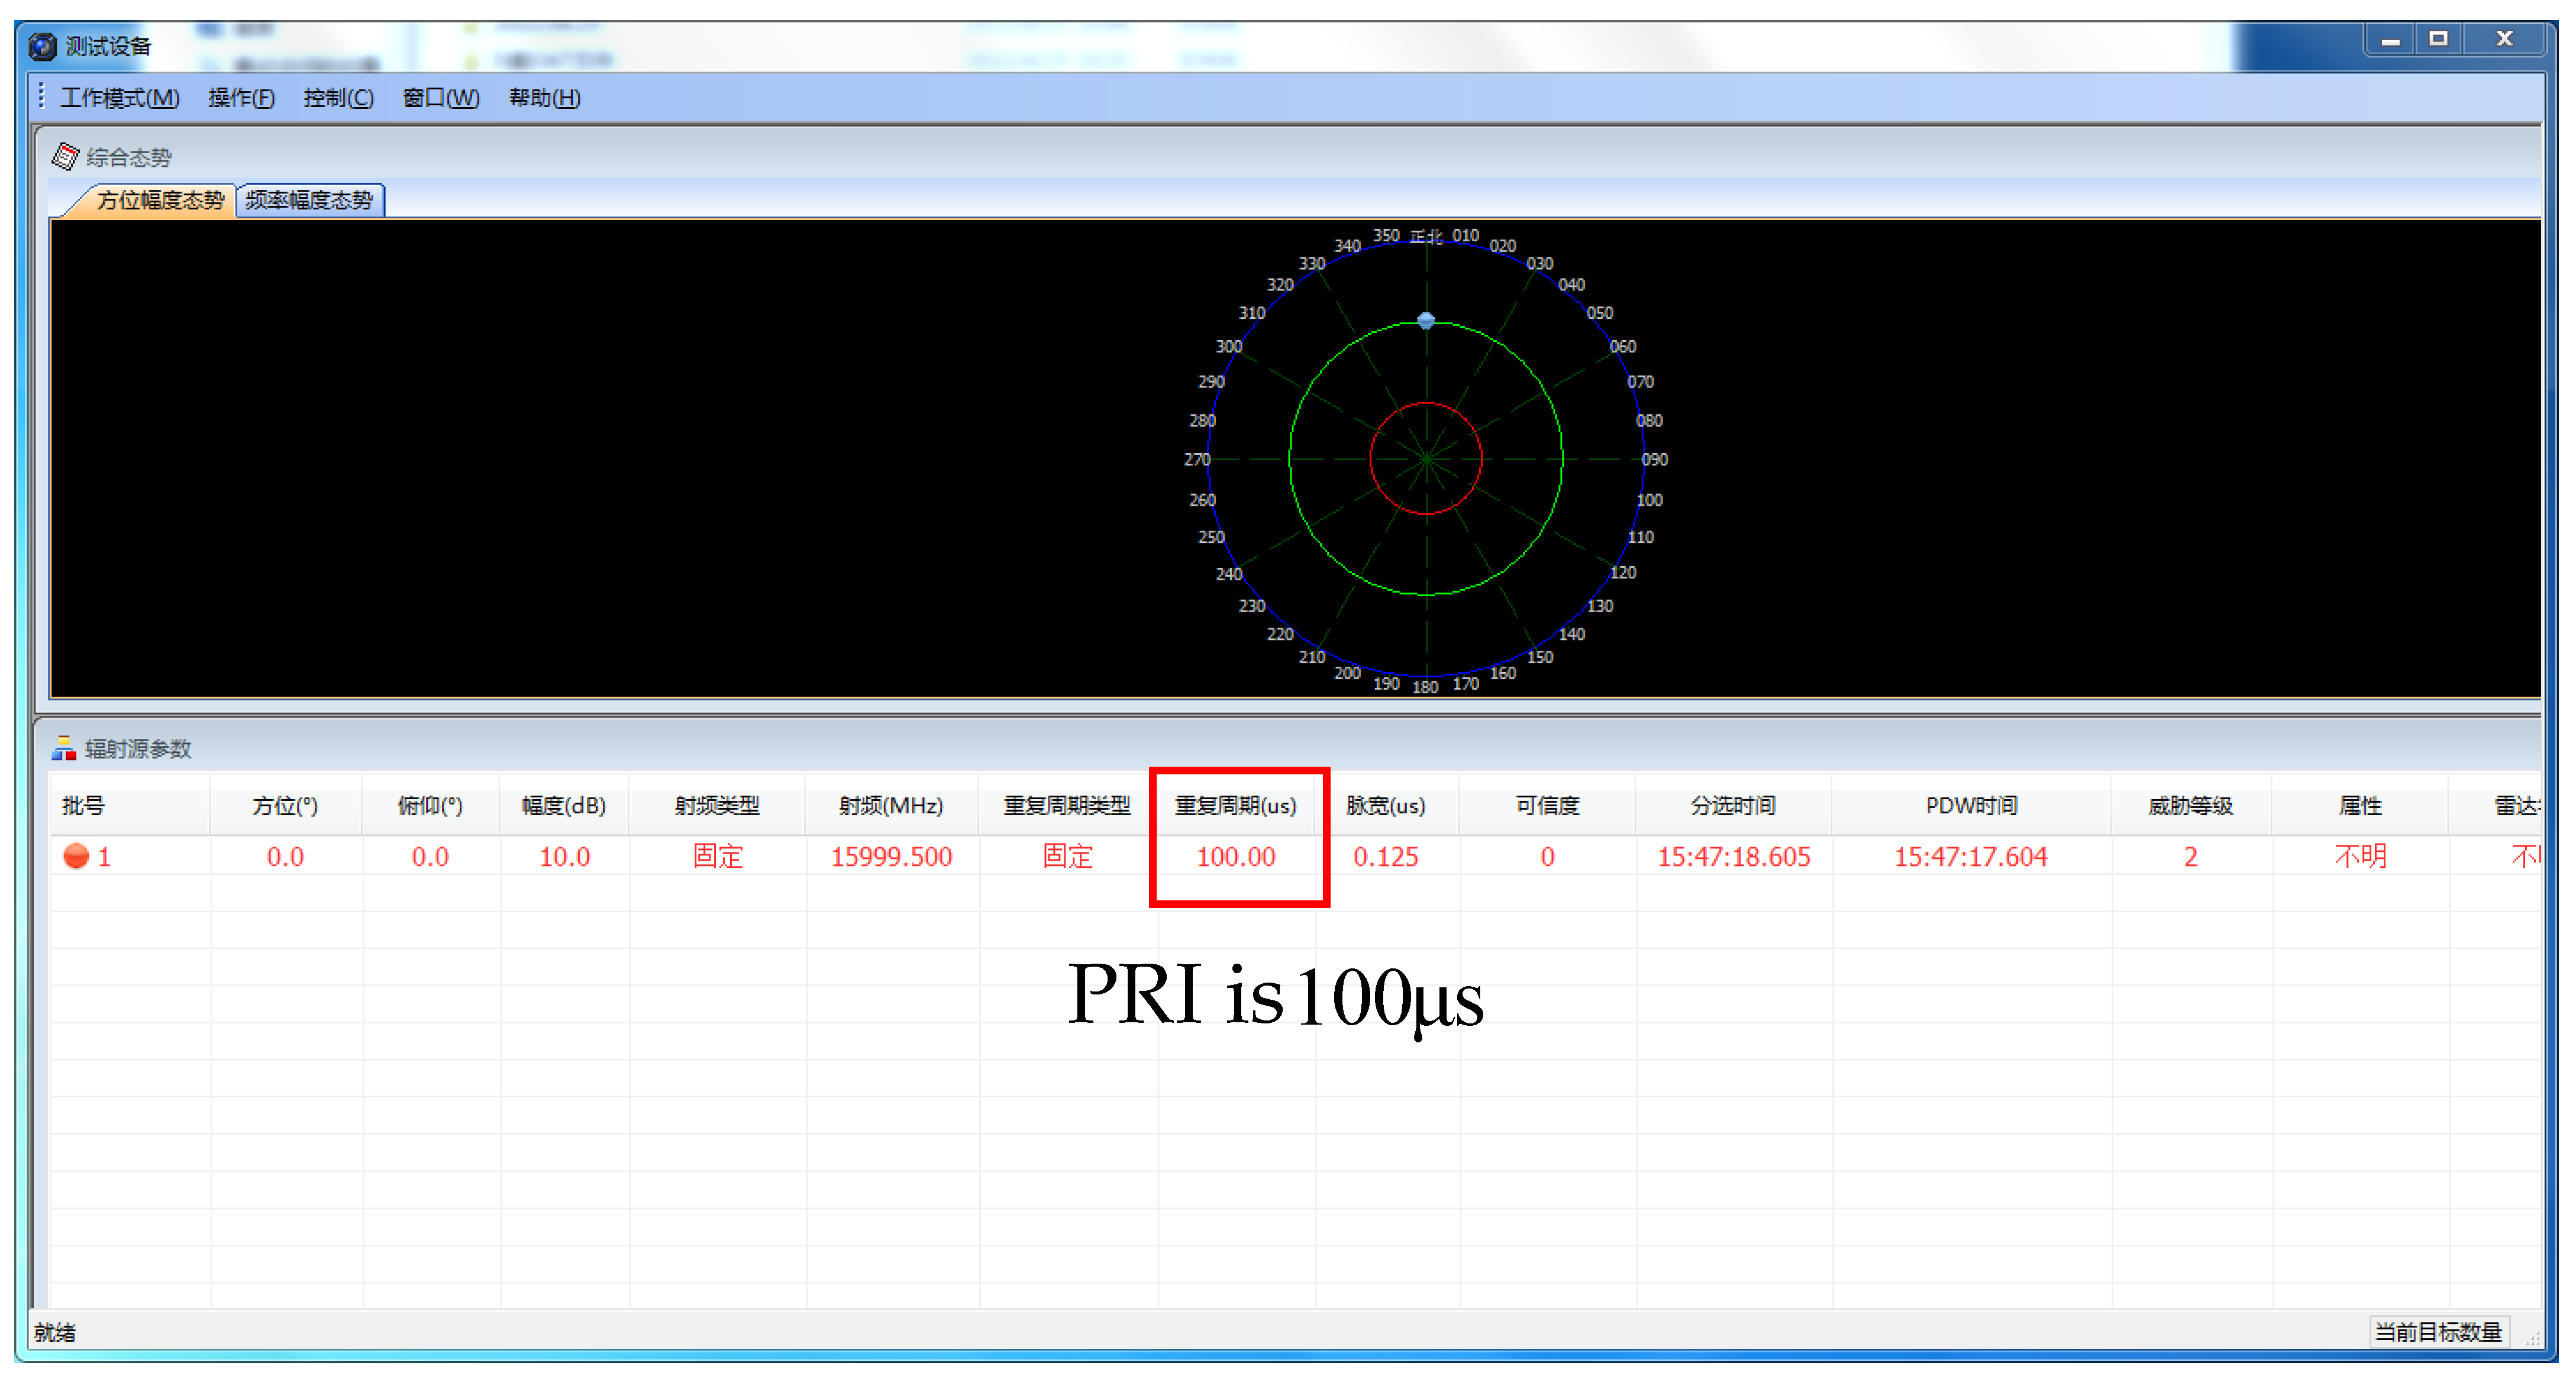Image resolution: width=2576 pixels, height=1376 pixels.
Task: Select the 10.0 amplitude cell
Action: coord(564,857)
